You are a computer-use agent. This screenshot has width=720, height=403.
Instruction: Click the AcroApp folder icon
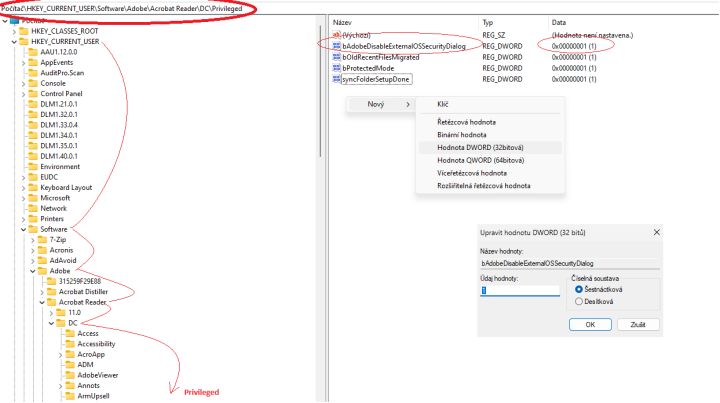(70, 354)
